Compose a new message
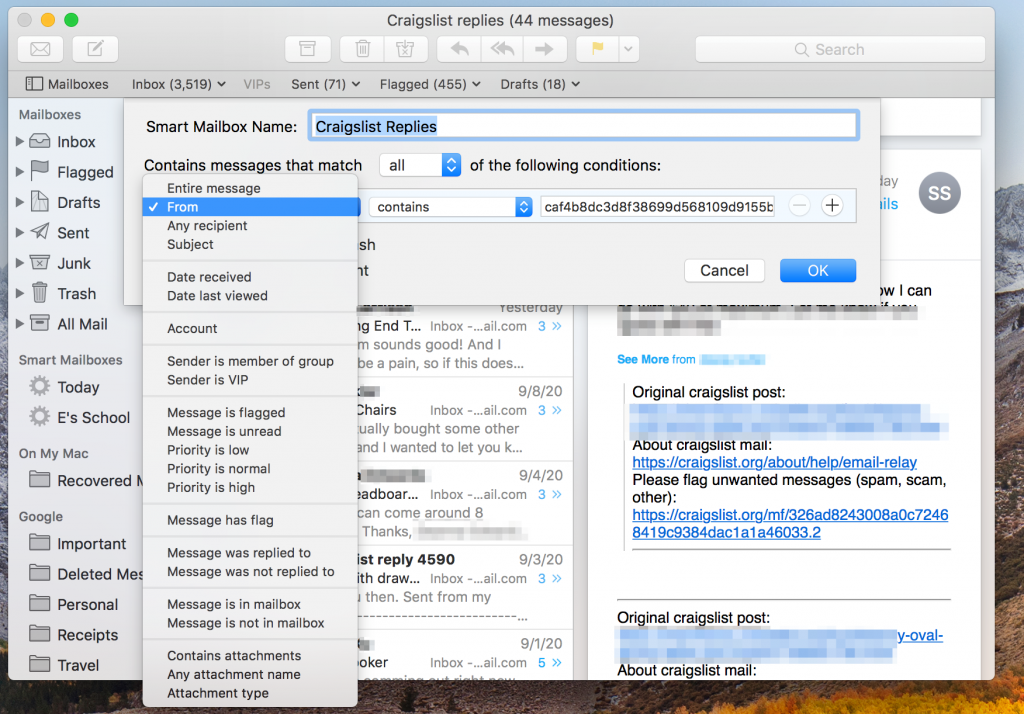The width and height of the screenshot is (1024, 714). tap(95, 49)
